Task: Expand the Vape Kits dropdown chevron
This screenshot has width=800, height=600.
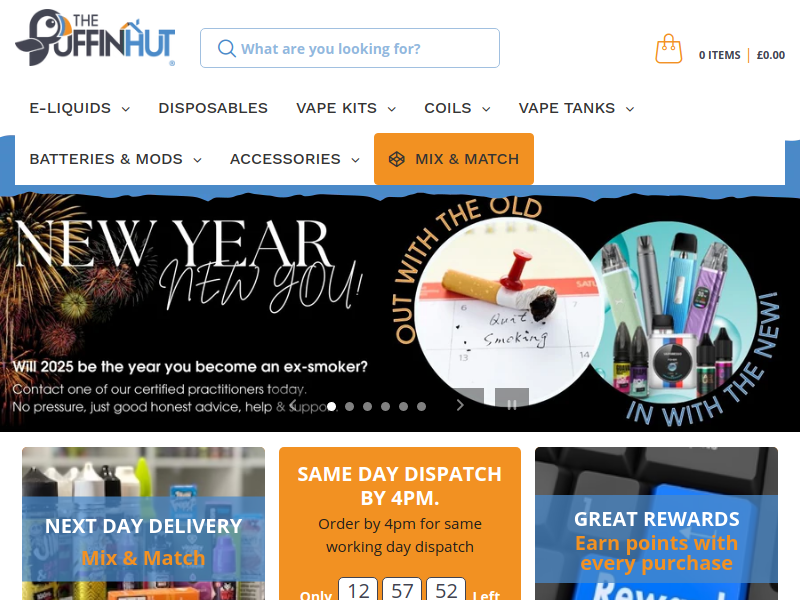Action: click(x=392, y=109)
